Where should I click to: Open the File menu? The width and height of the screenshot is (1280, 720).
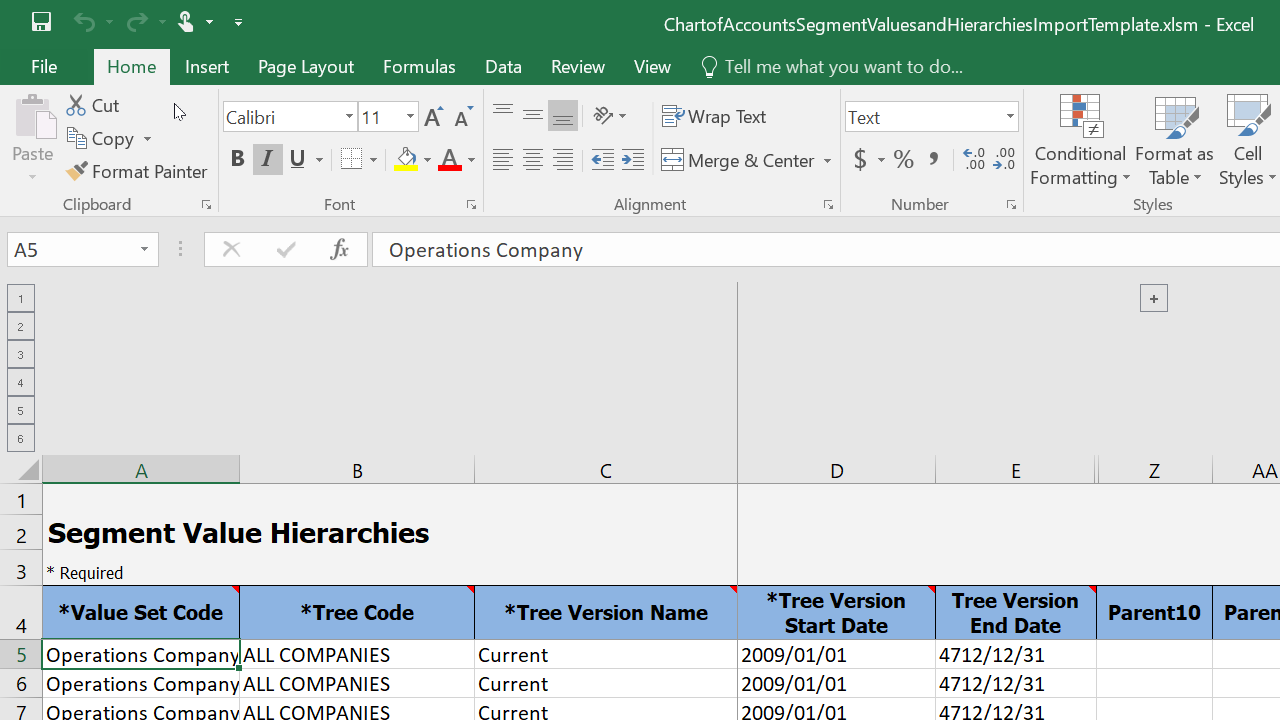click(x=44, y=67)
